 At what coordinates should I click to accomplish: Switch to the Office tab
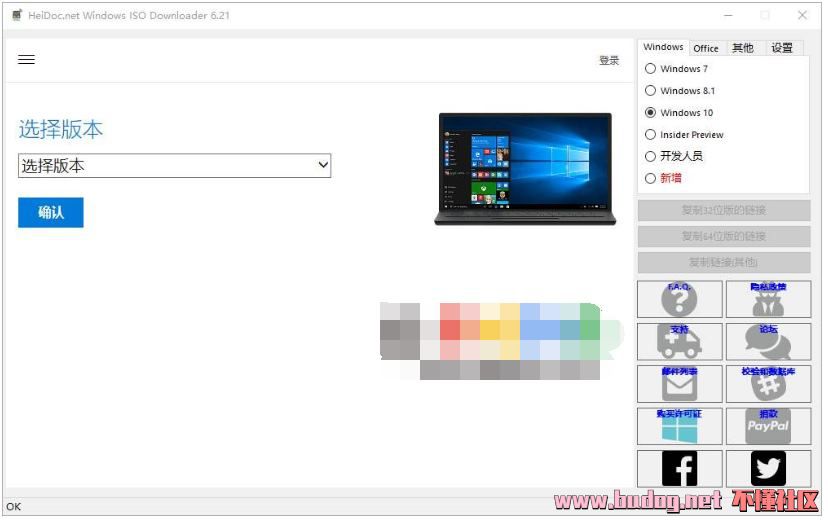point(709,49)
